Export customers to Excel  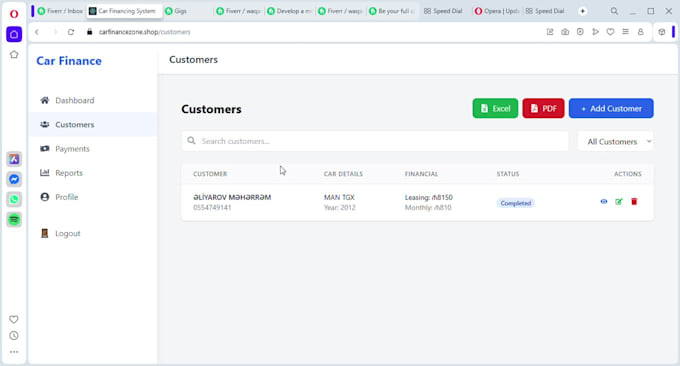point(495,108)
